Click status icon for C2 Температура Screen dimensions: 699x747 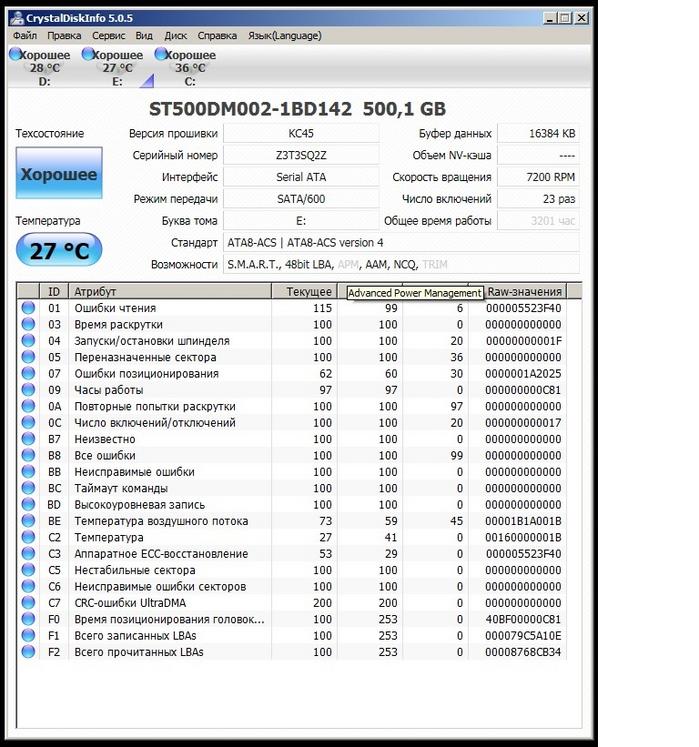click(x=28, y=537)
